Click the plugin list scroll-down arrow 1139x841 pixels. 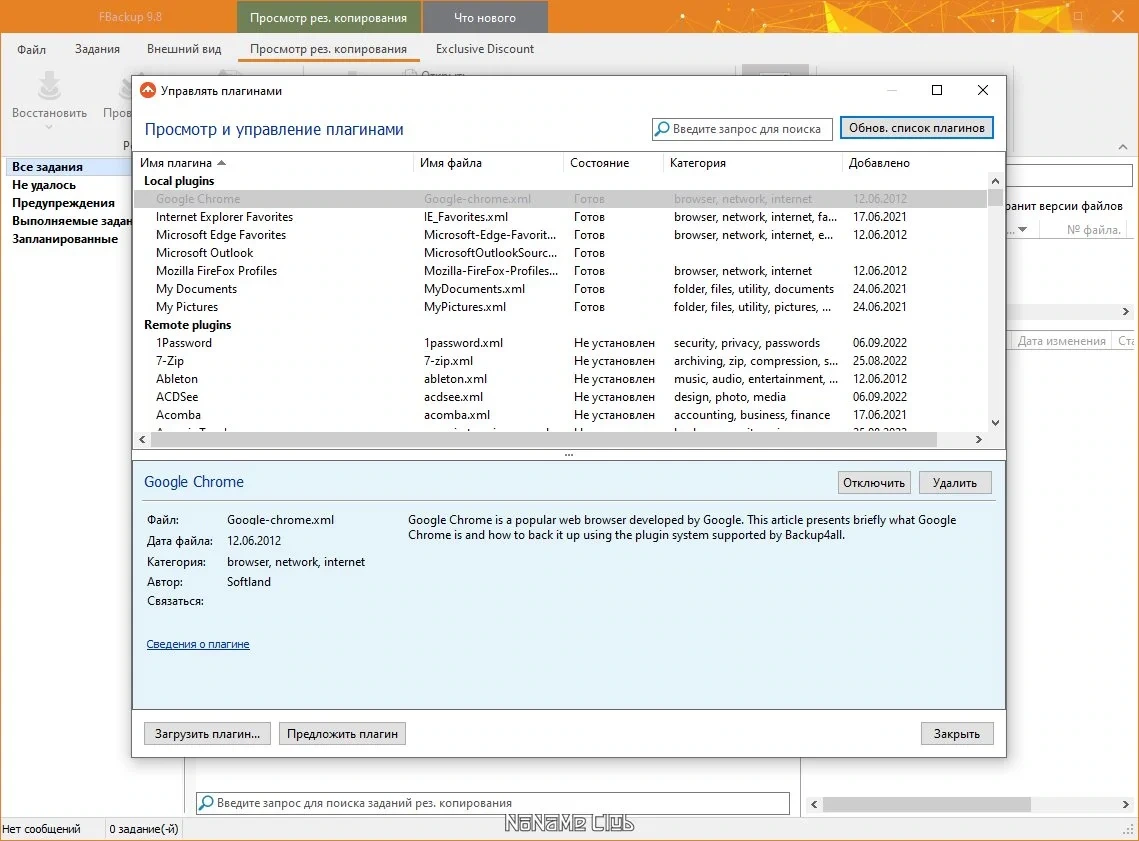point(995,423)
